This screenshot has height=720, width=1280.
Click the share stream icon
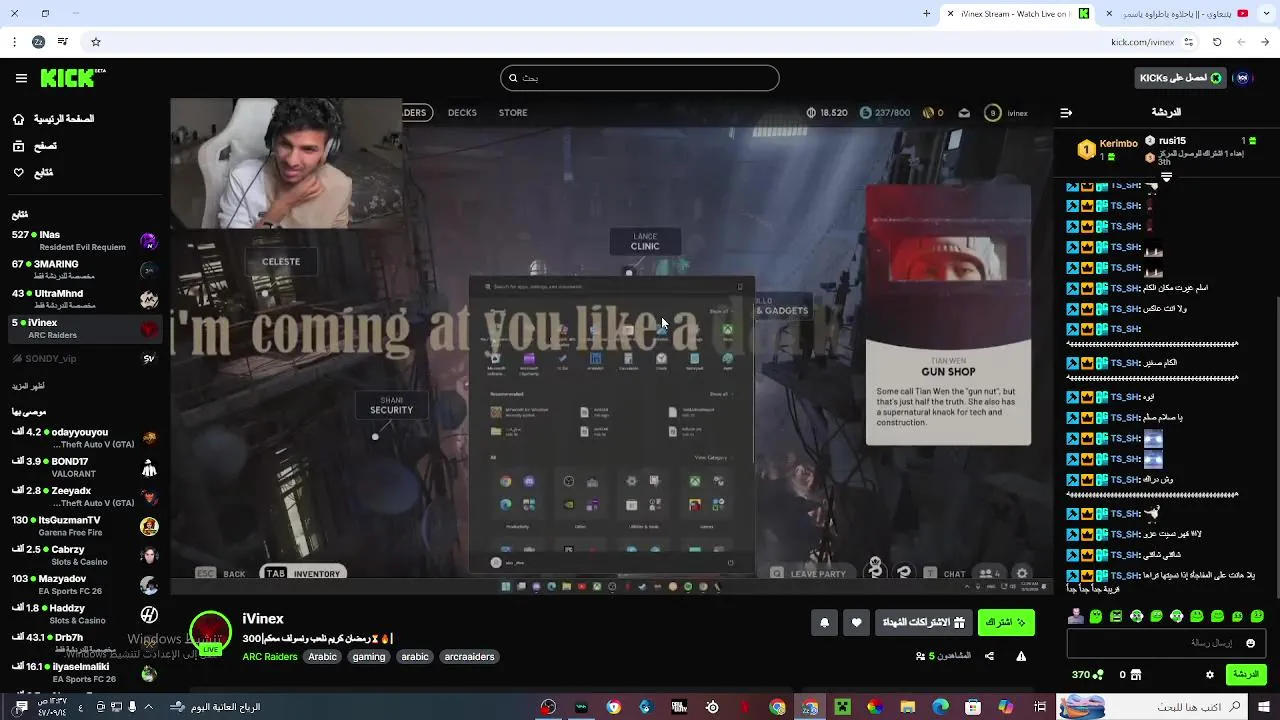coord(989,657)
